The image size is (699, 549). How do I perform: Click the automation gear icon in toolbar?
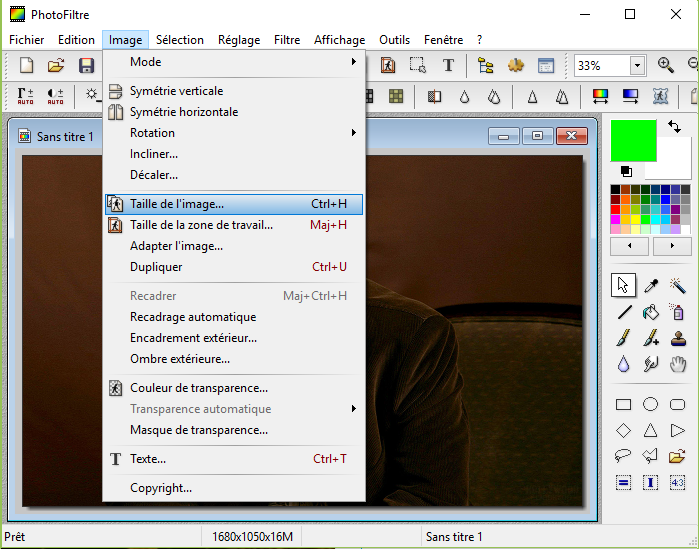tap(516, 66)
